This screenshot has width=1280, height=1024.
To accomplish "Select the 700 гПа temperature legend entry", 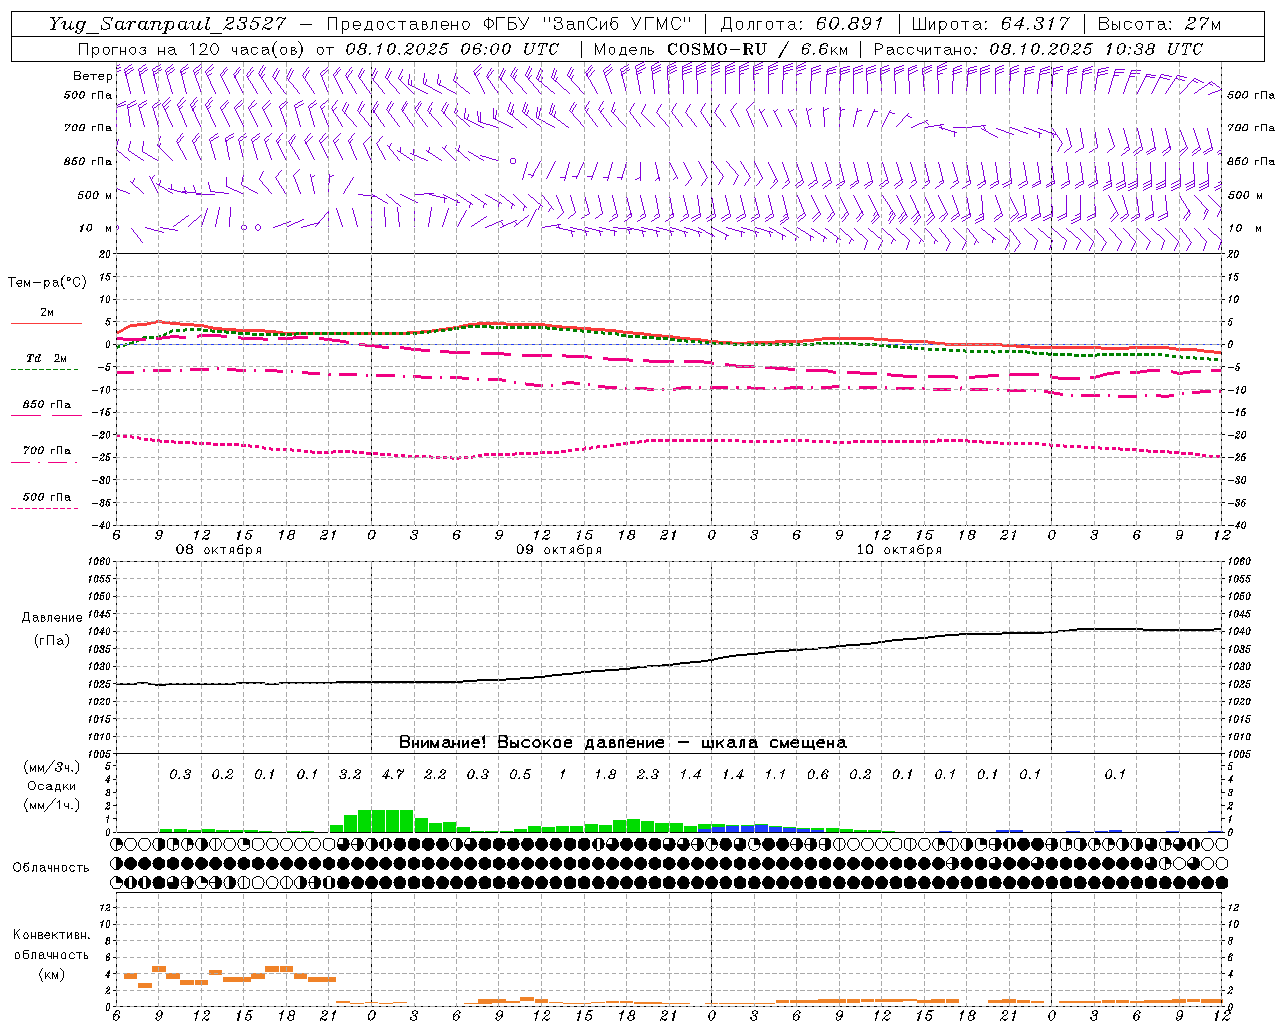I will (46, 455).
